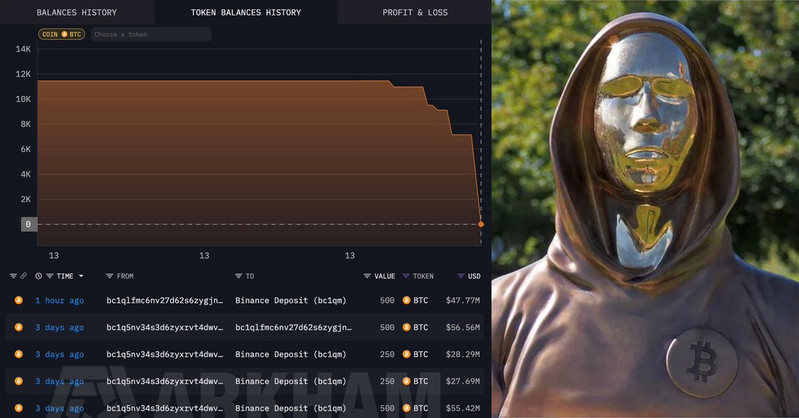The image size is (799, 418).
Task: Click the clock icon beside TIME header
Action: pos(38,276)
